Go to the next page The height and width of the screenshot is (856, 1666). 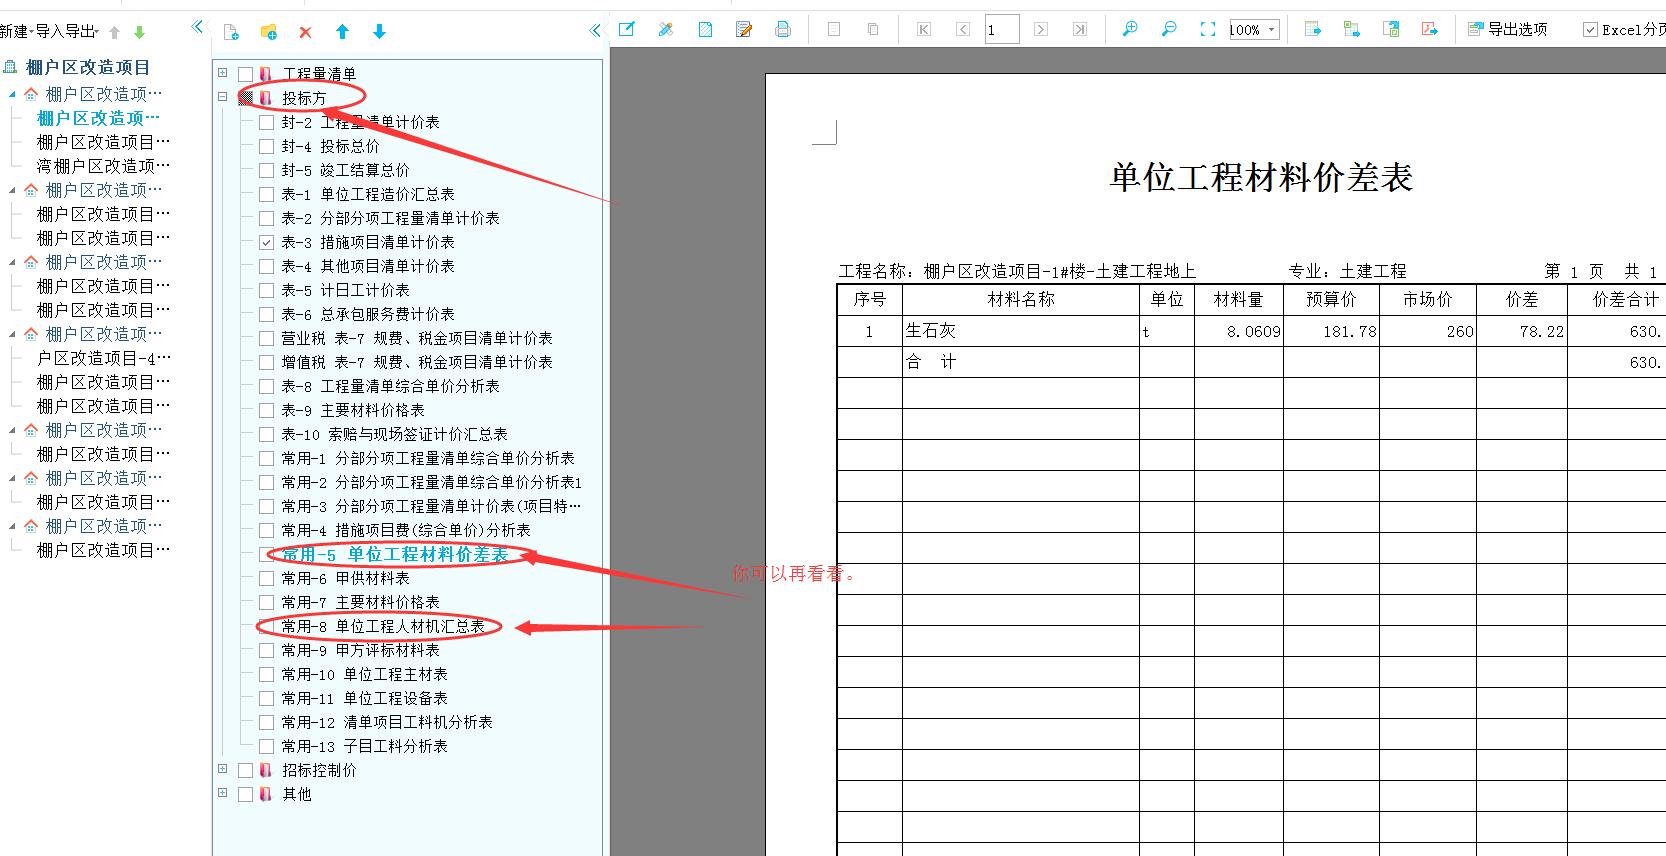1041,29
